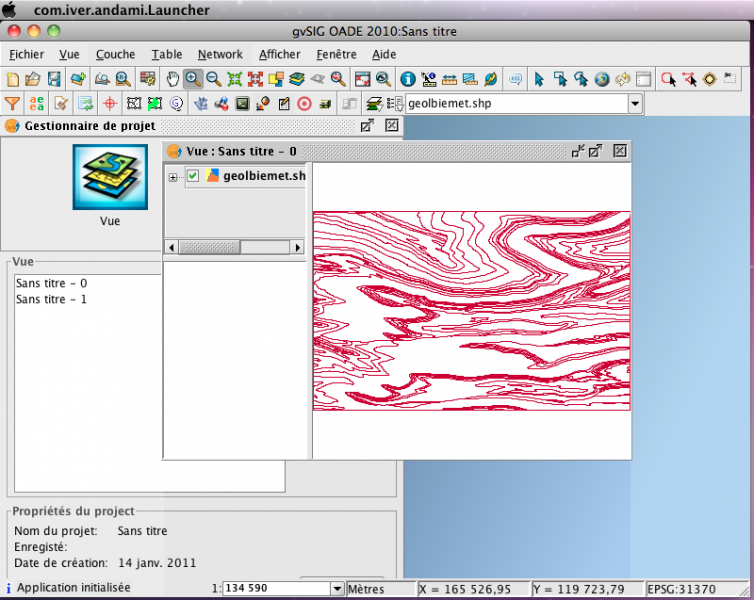754x600 pixels.
Task: Click the Information query tool icon
Action: [x=408, y=79]
